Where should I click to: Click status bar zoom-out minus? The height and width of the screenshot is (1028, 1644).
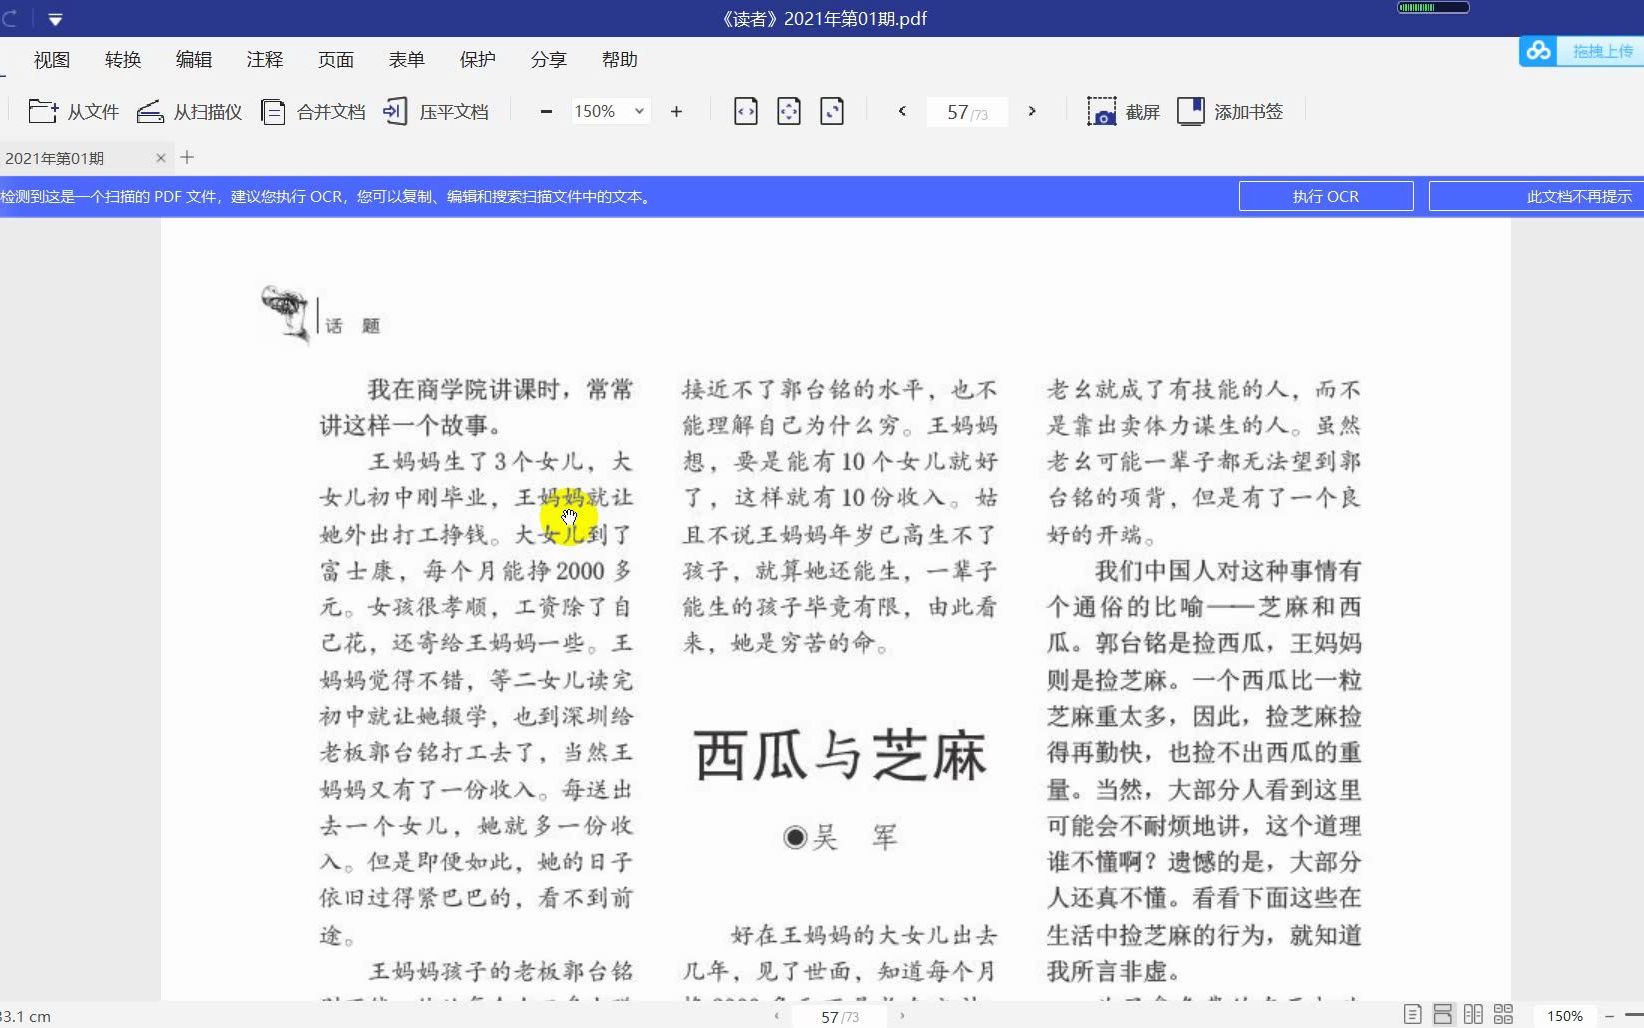click(x=1610, y=1016)
